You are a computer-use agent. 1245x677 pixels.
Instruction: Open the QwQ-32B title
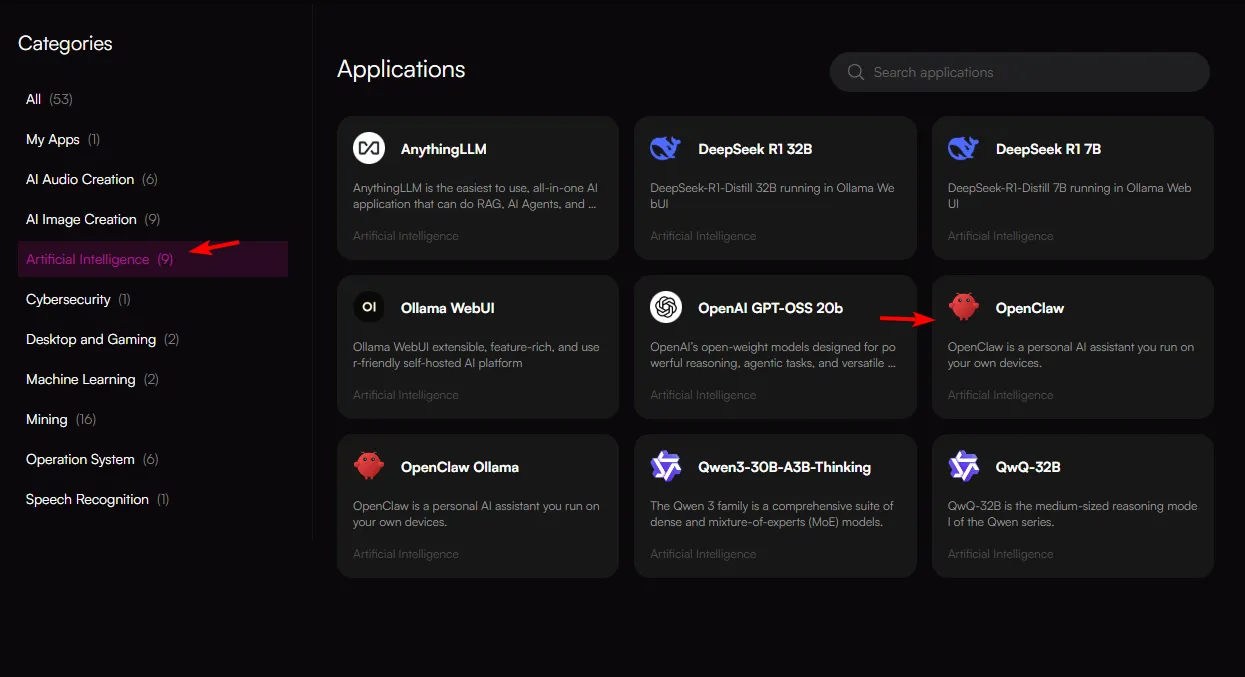pyautogui.click(x=1028, y=467)
